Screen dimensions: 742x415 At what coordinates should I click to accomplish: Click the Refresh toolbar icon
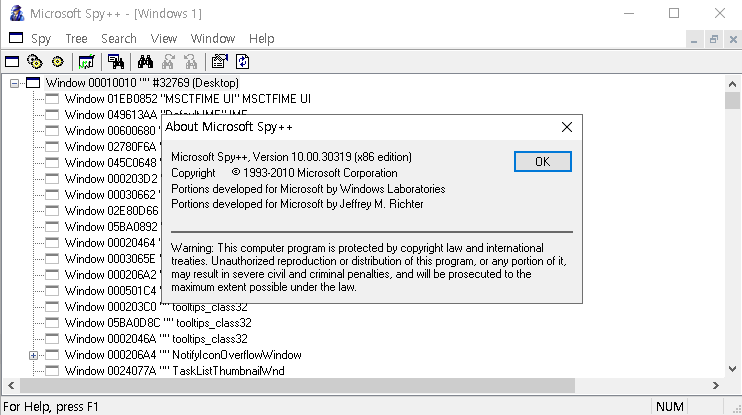click(242, 62)
